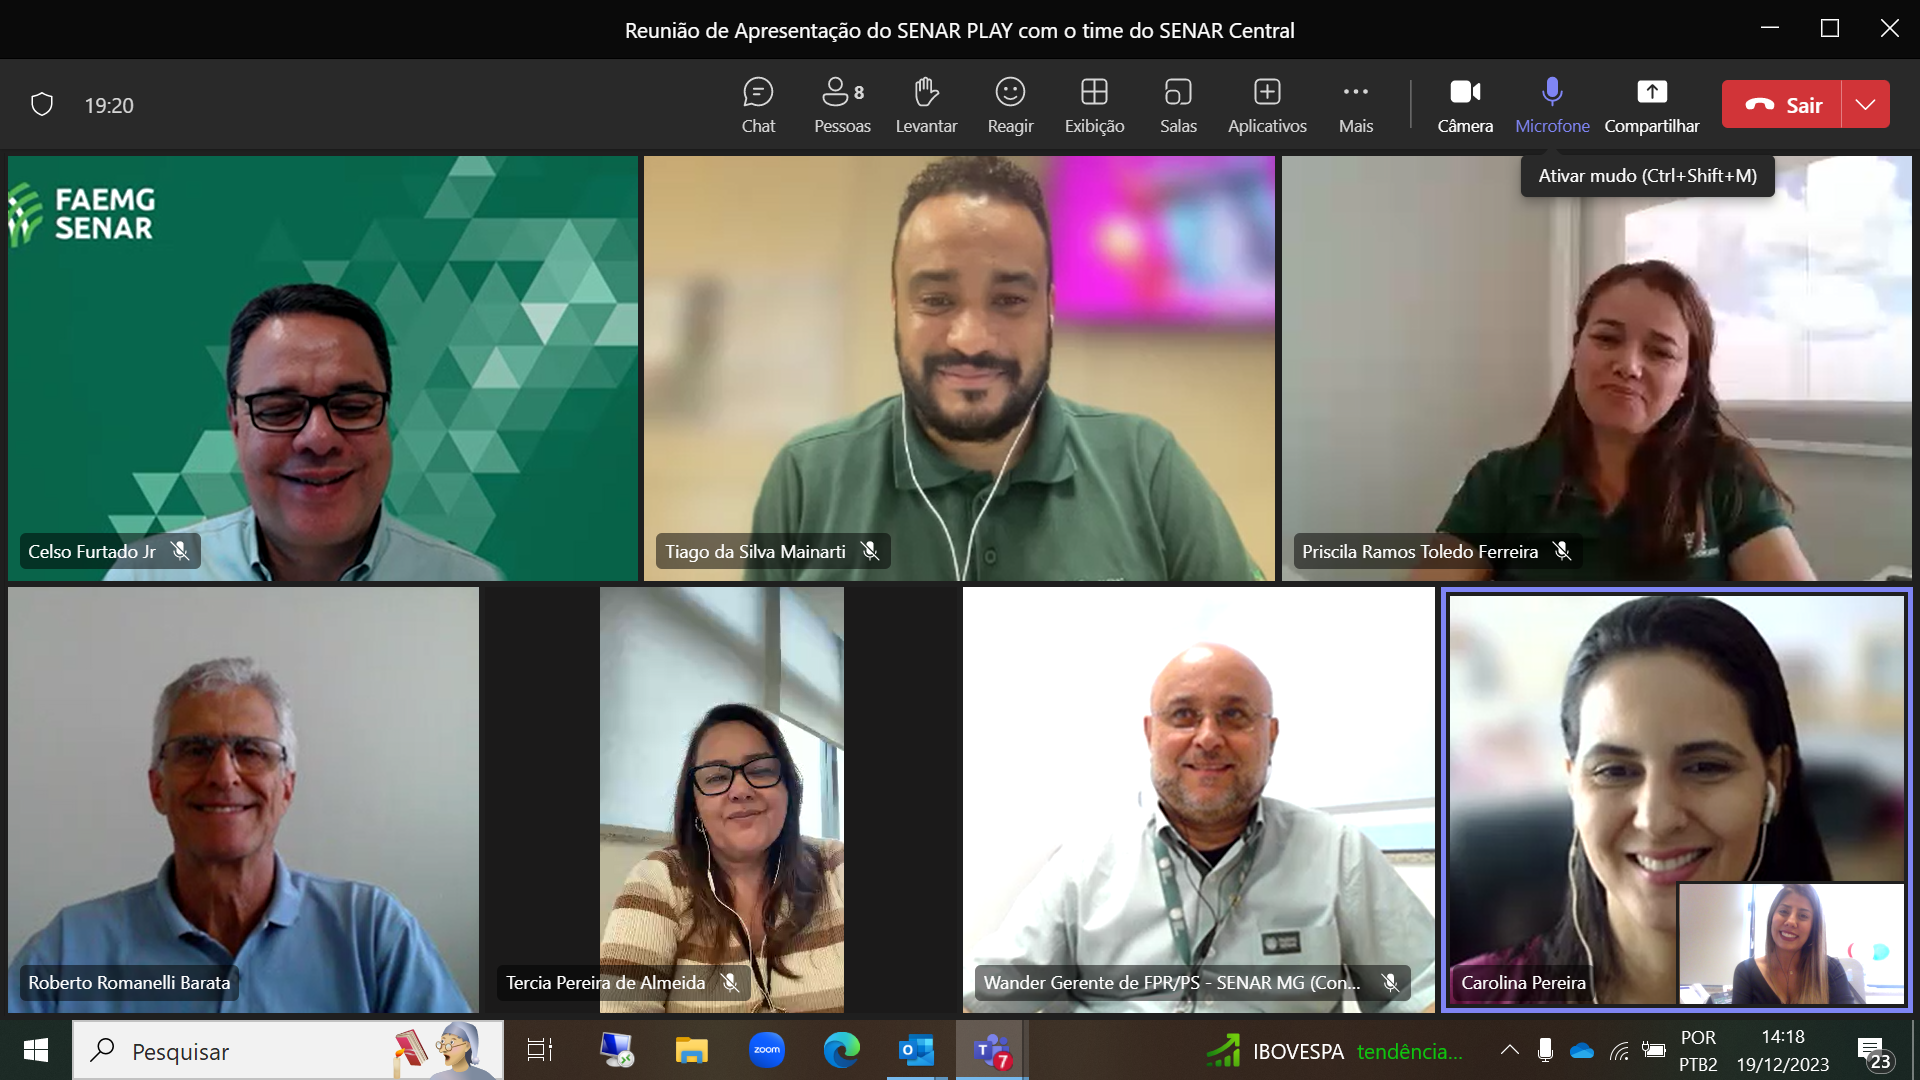Image resolution: width=1920 pixels, height=1080 pixels.
Task: Open the remote desktop taskbar icon
Action: pyautogui.click(x=616, y=1050)
